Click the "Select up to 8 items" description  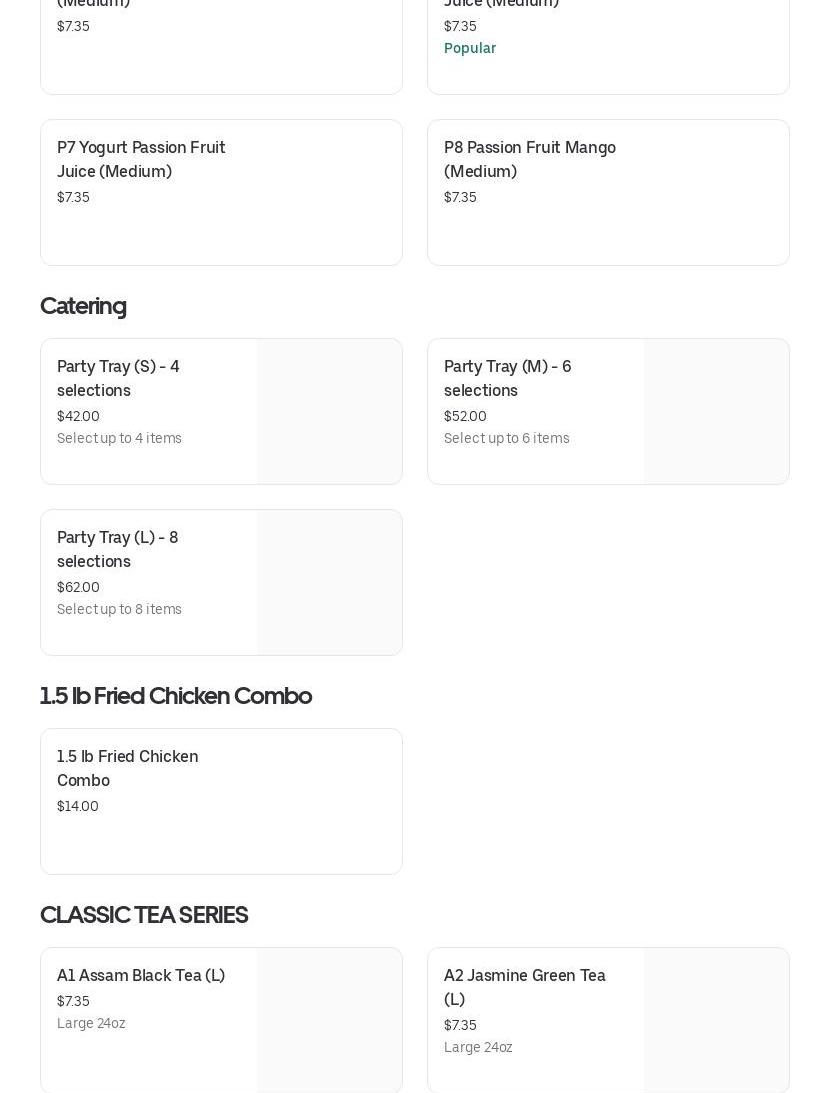pyautogui.click(x=119, y=609)
